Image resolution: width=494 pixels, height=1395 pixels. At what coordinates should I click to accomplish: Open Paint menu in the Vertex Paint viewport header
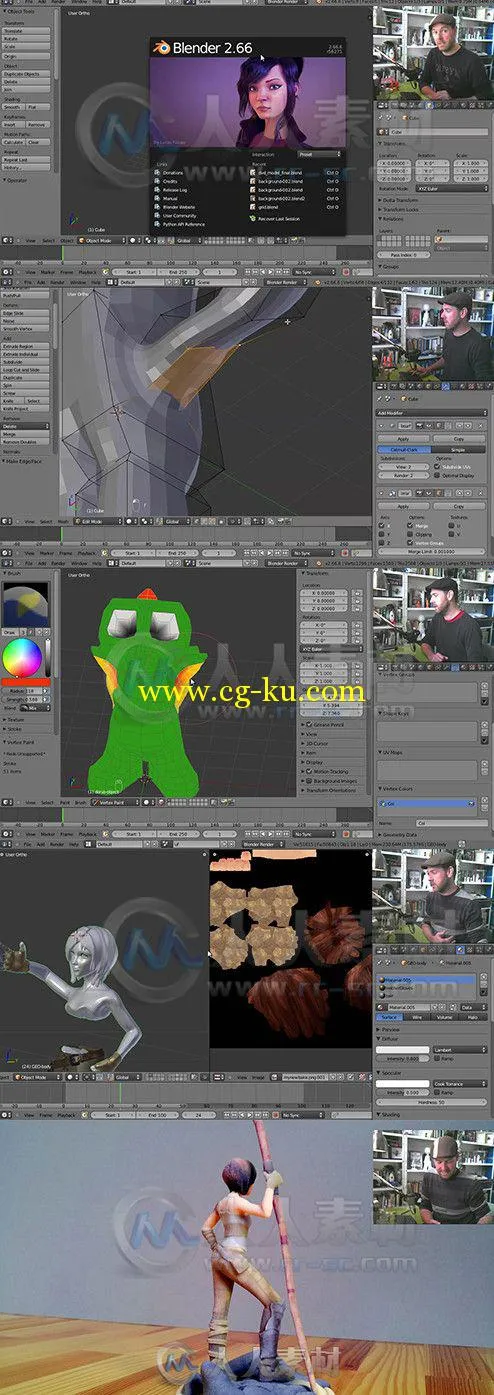pyautogui.click(x=66, y=802)
